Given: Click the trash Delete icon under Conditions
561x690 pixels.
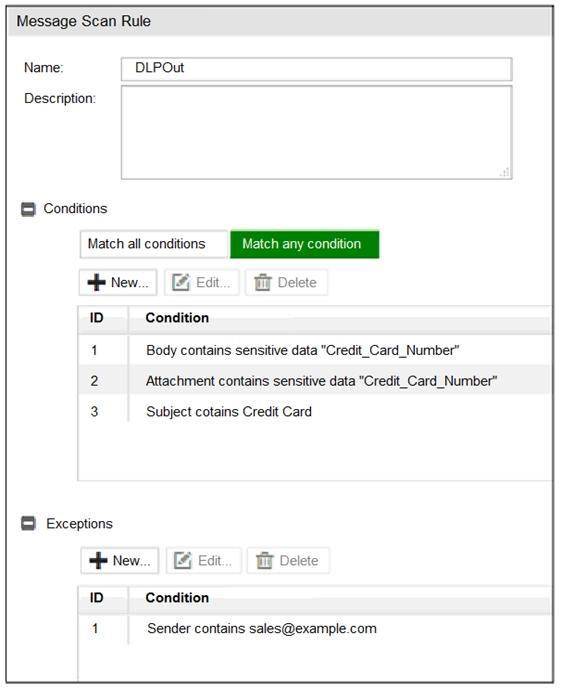Looking at the screenshot, I should click(263, 283).
